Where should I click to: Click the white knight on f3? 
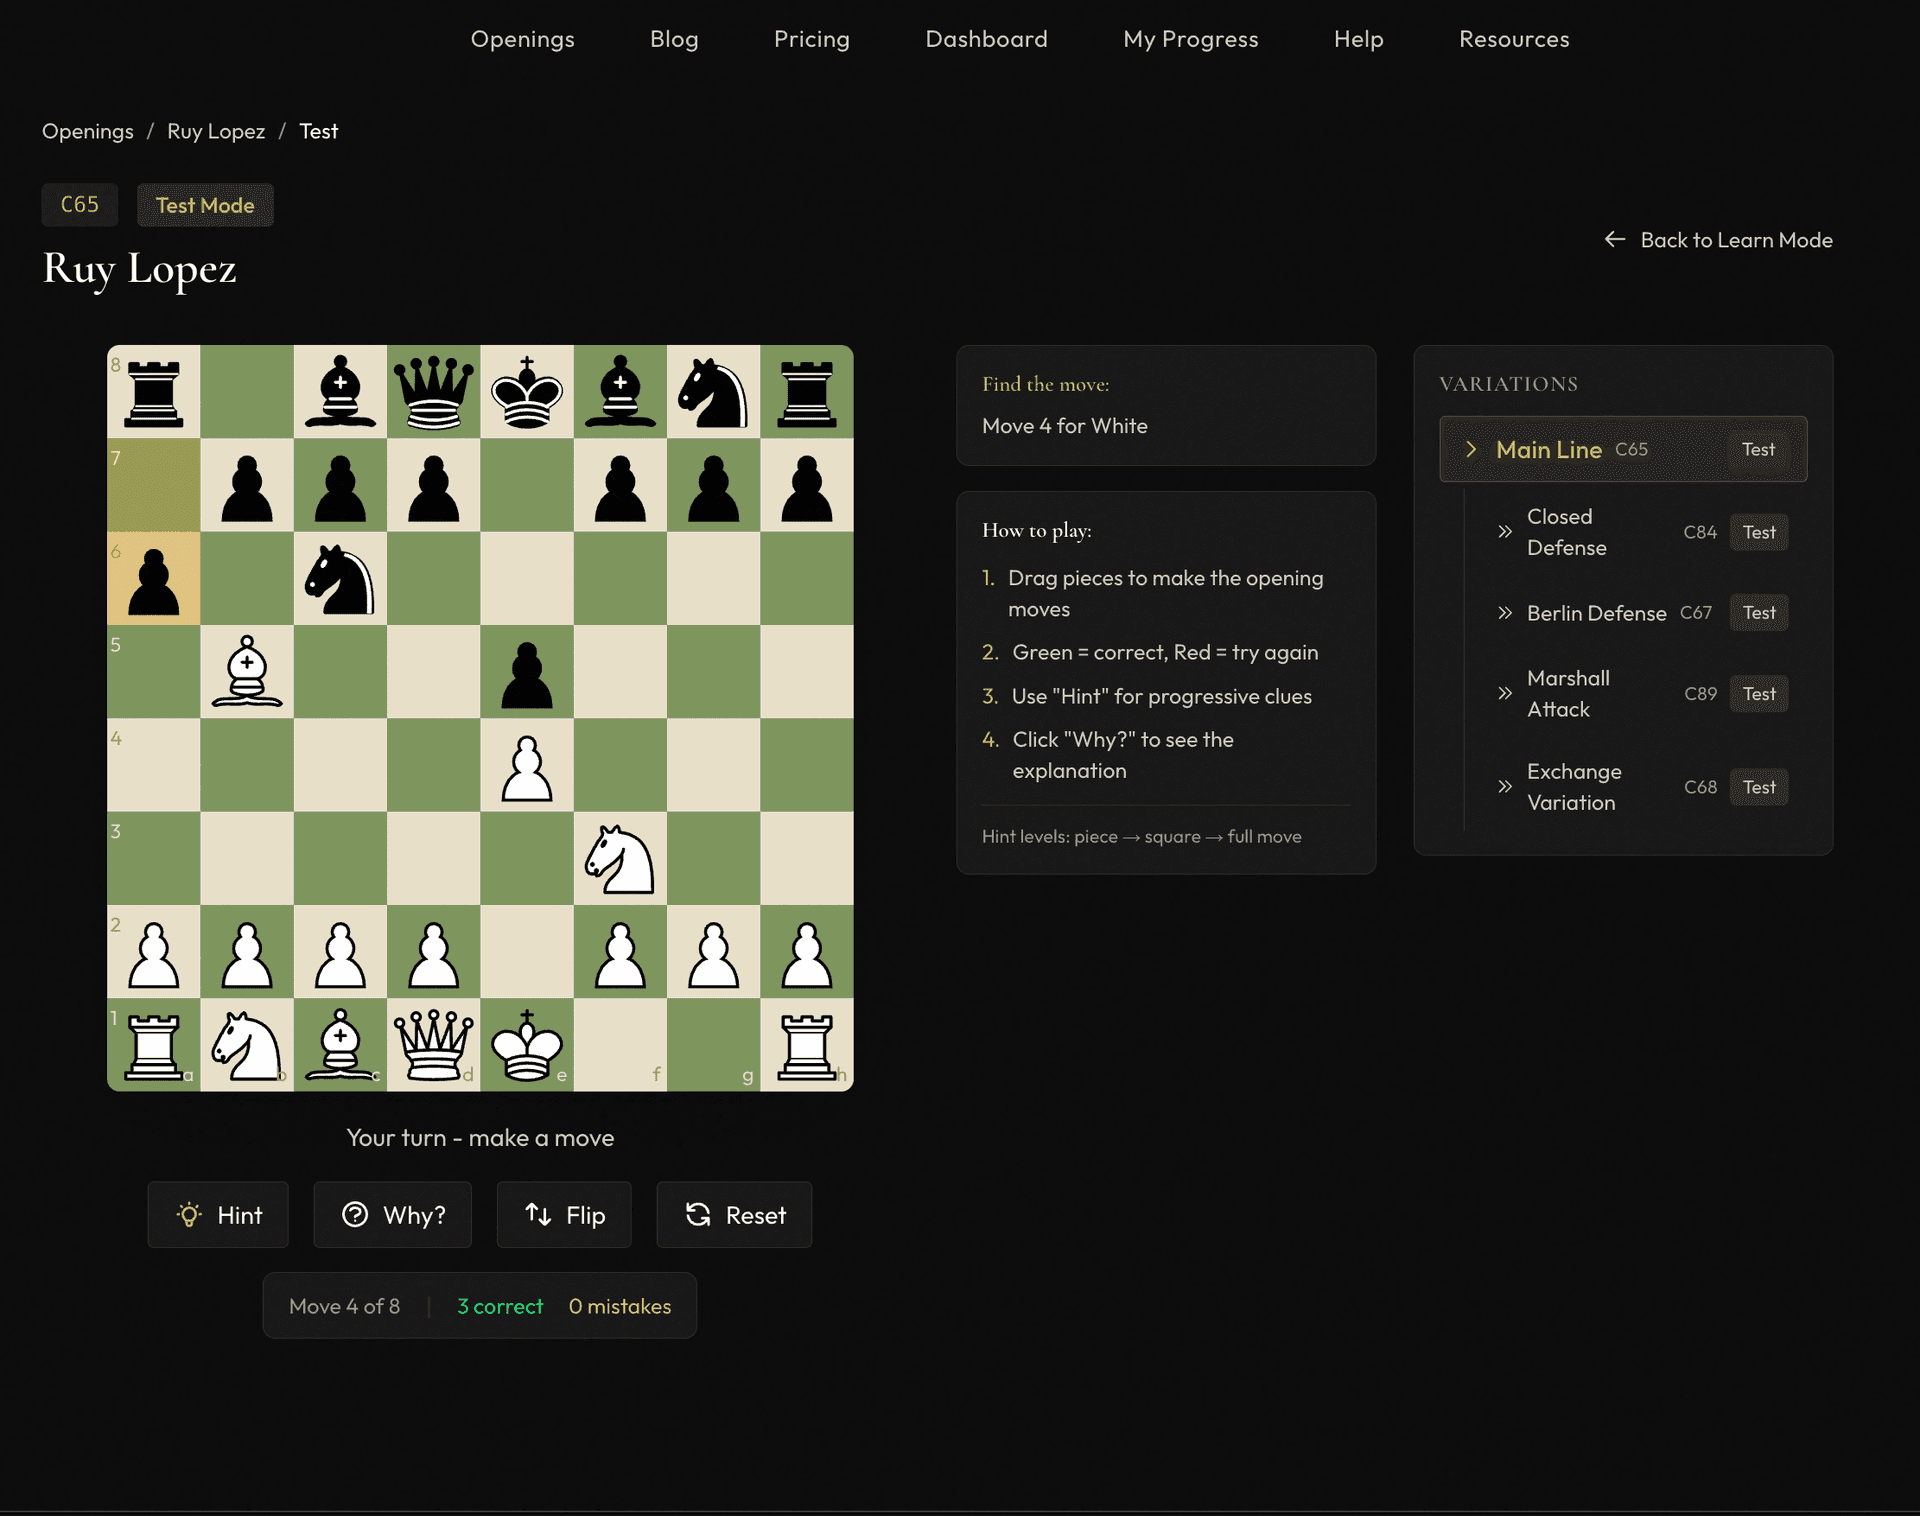[x=620, y=860]
